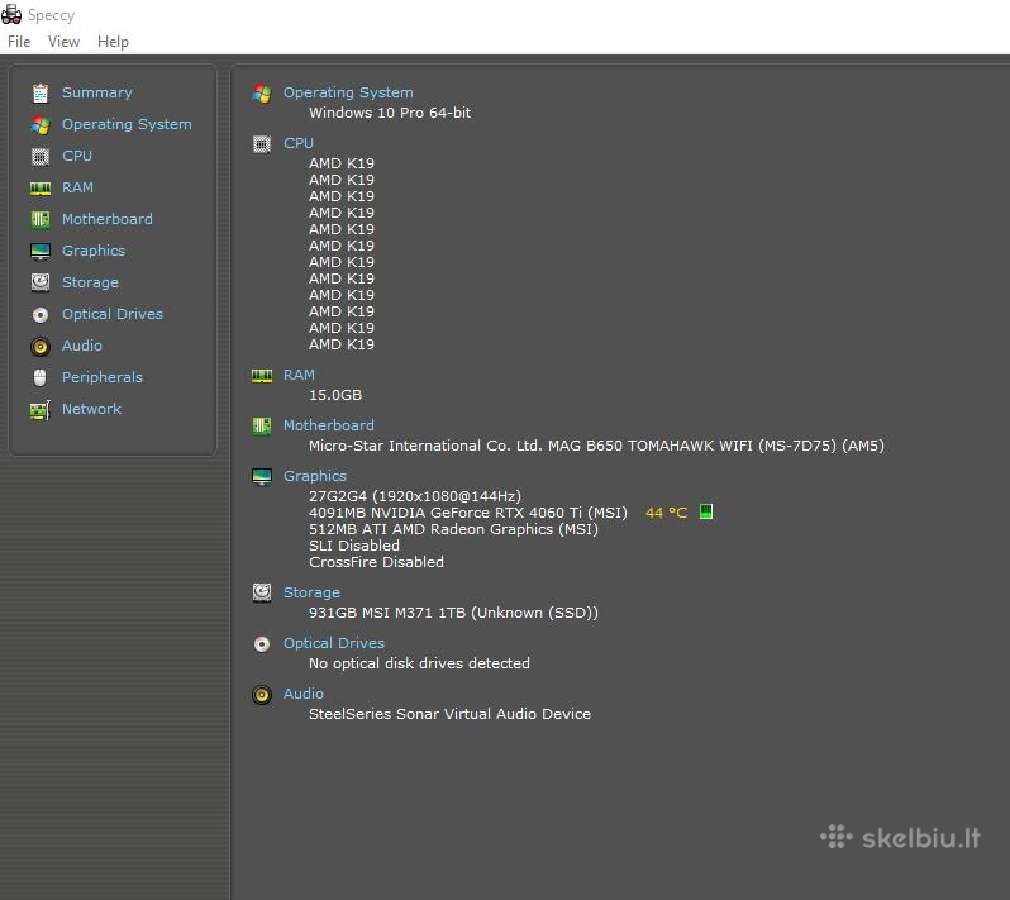1010x900 pixels.
Task: Select Audio in the sidebar
Action: click(82, 345)
